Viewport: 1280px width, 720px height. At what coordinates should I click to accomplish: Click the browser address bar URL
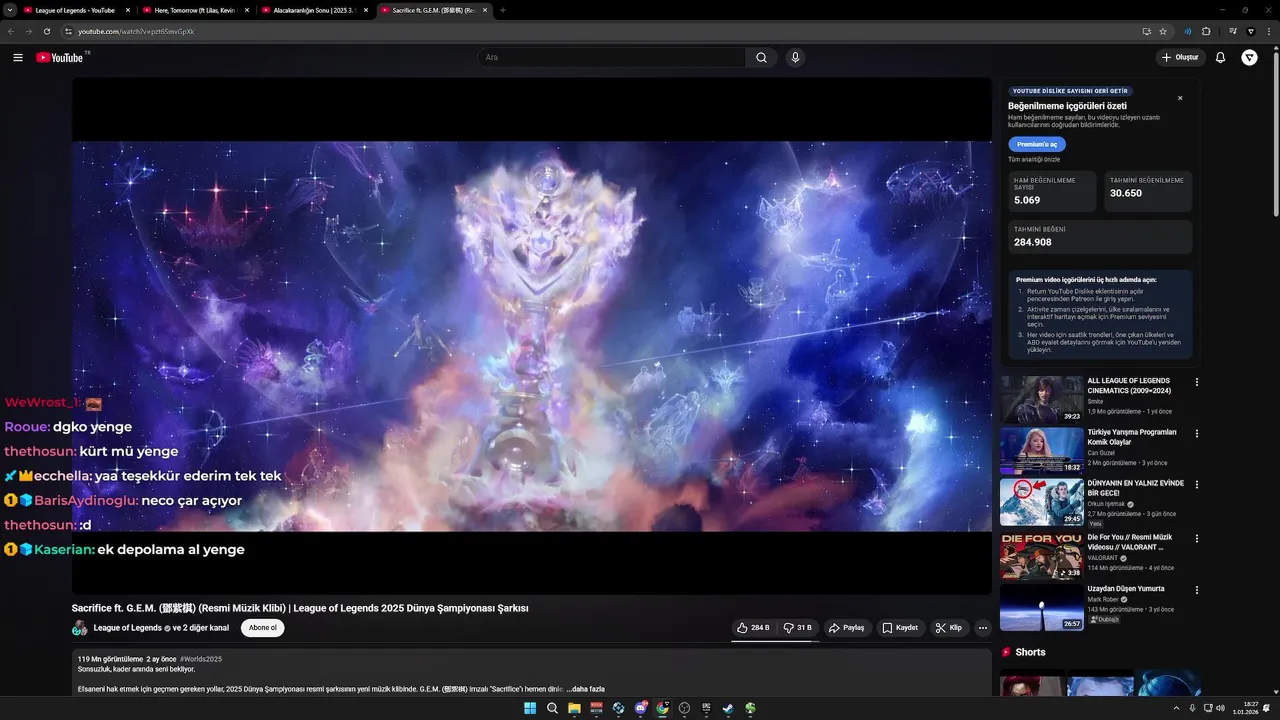click(137, 31)
